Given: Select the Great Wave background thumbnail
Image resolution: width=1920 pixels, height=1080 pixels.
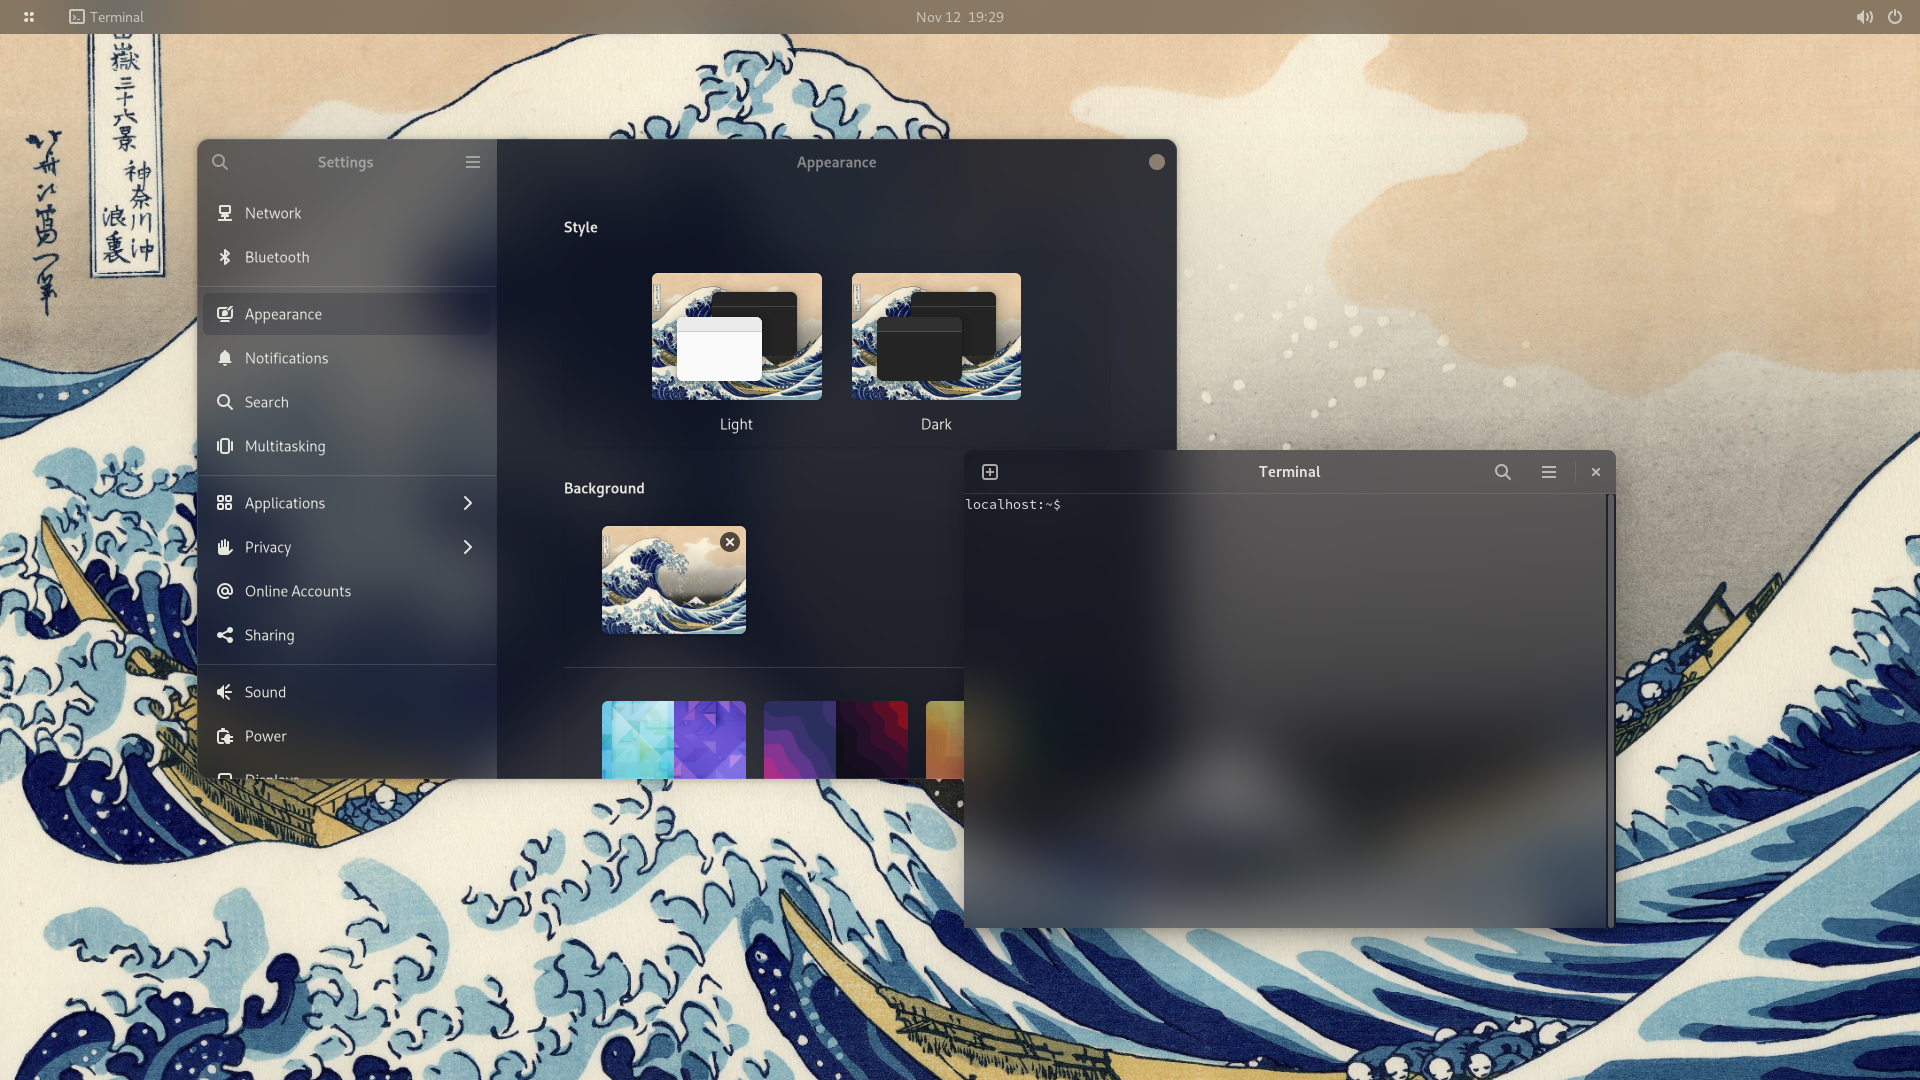Looking at the screenshot, I should pyautogui.click(x=674, y=580).
